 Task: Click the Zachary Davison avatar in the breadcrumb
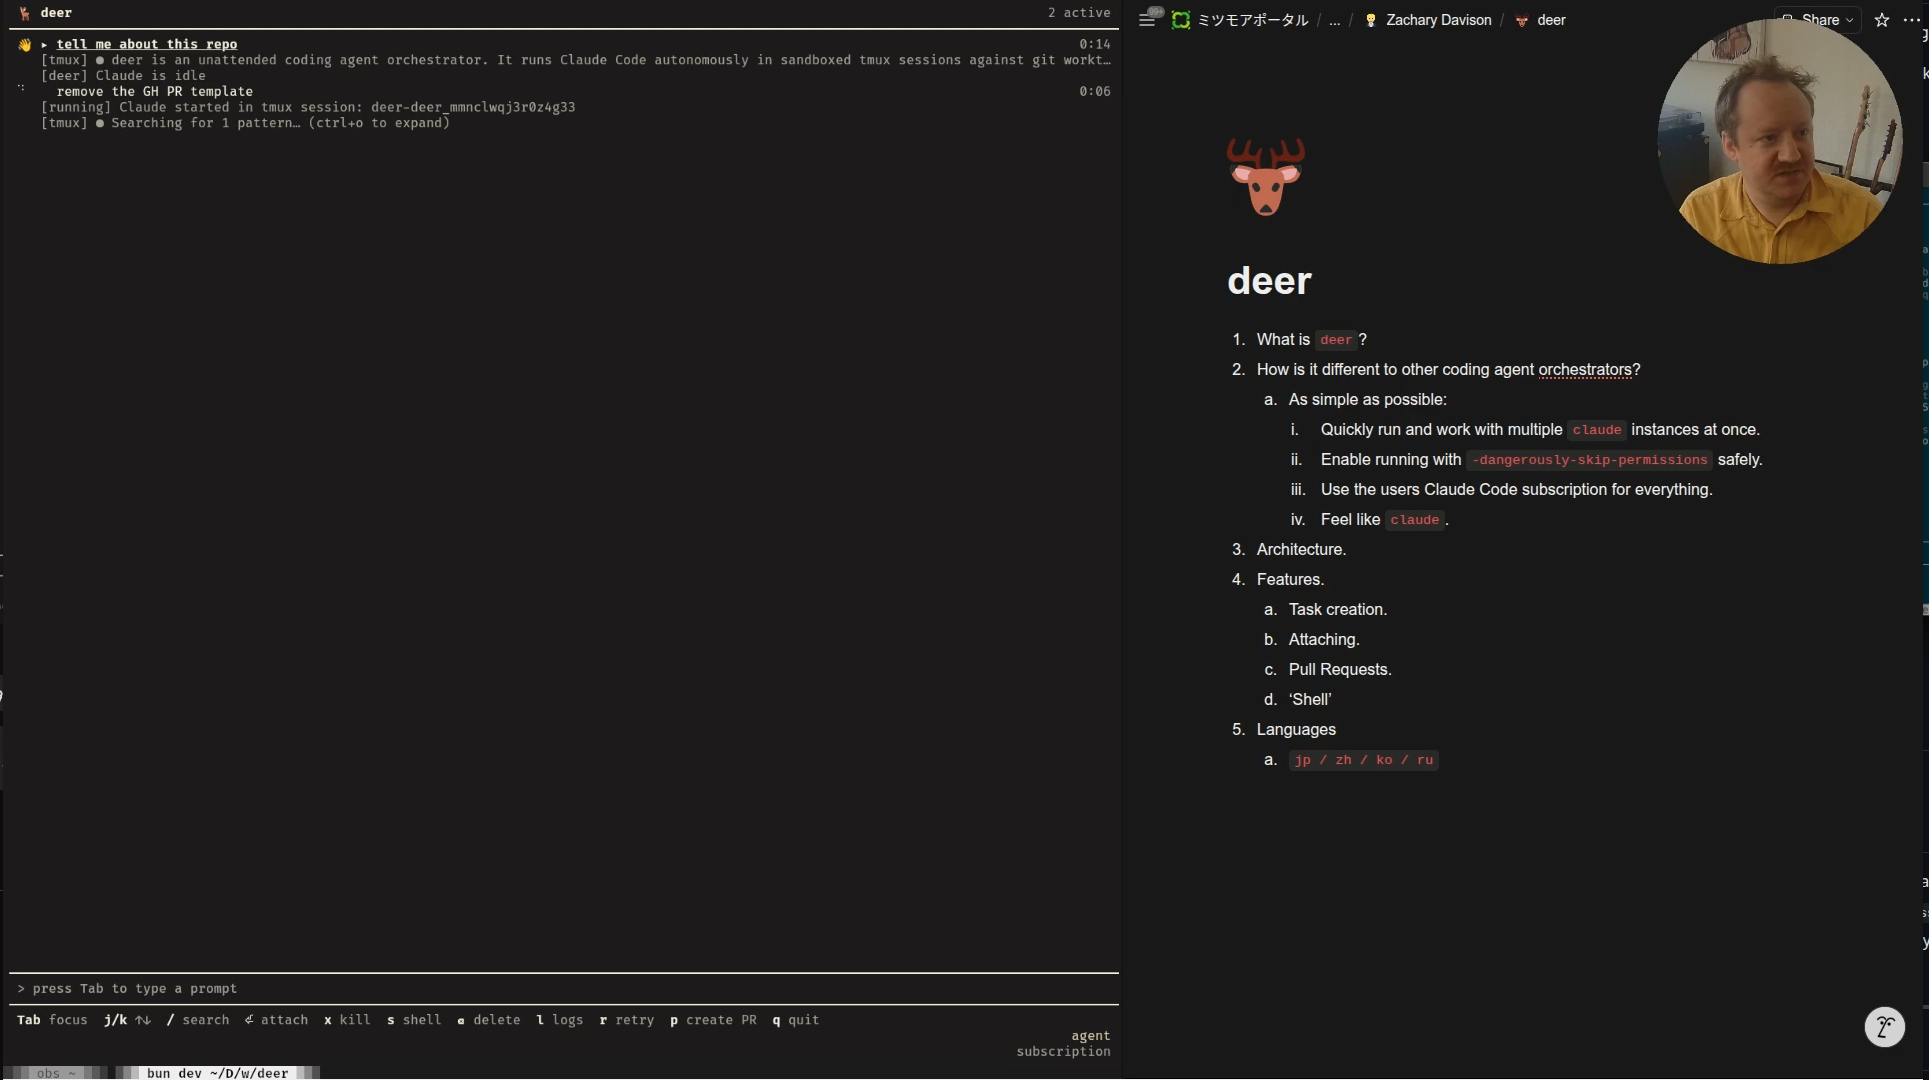coord(1373,19)
